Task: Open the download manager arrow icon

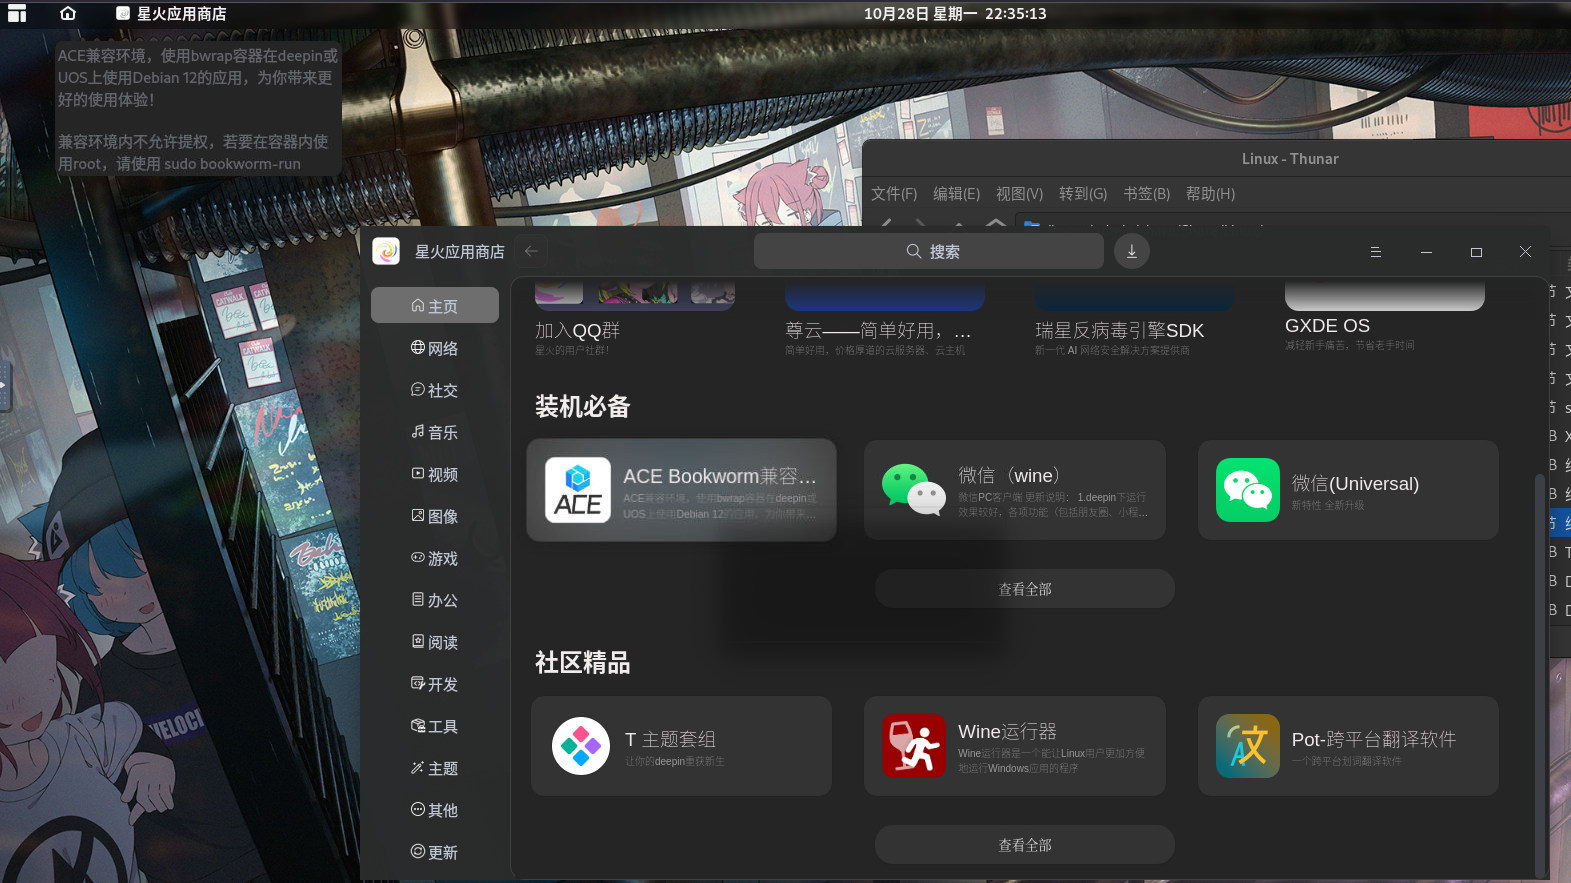Action: (x=1132, y=251)
